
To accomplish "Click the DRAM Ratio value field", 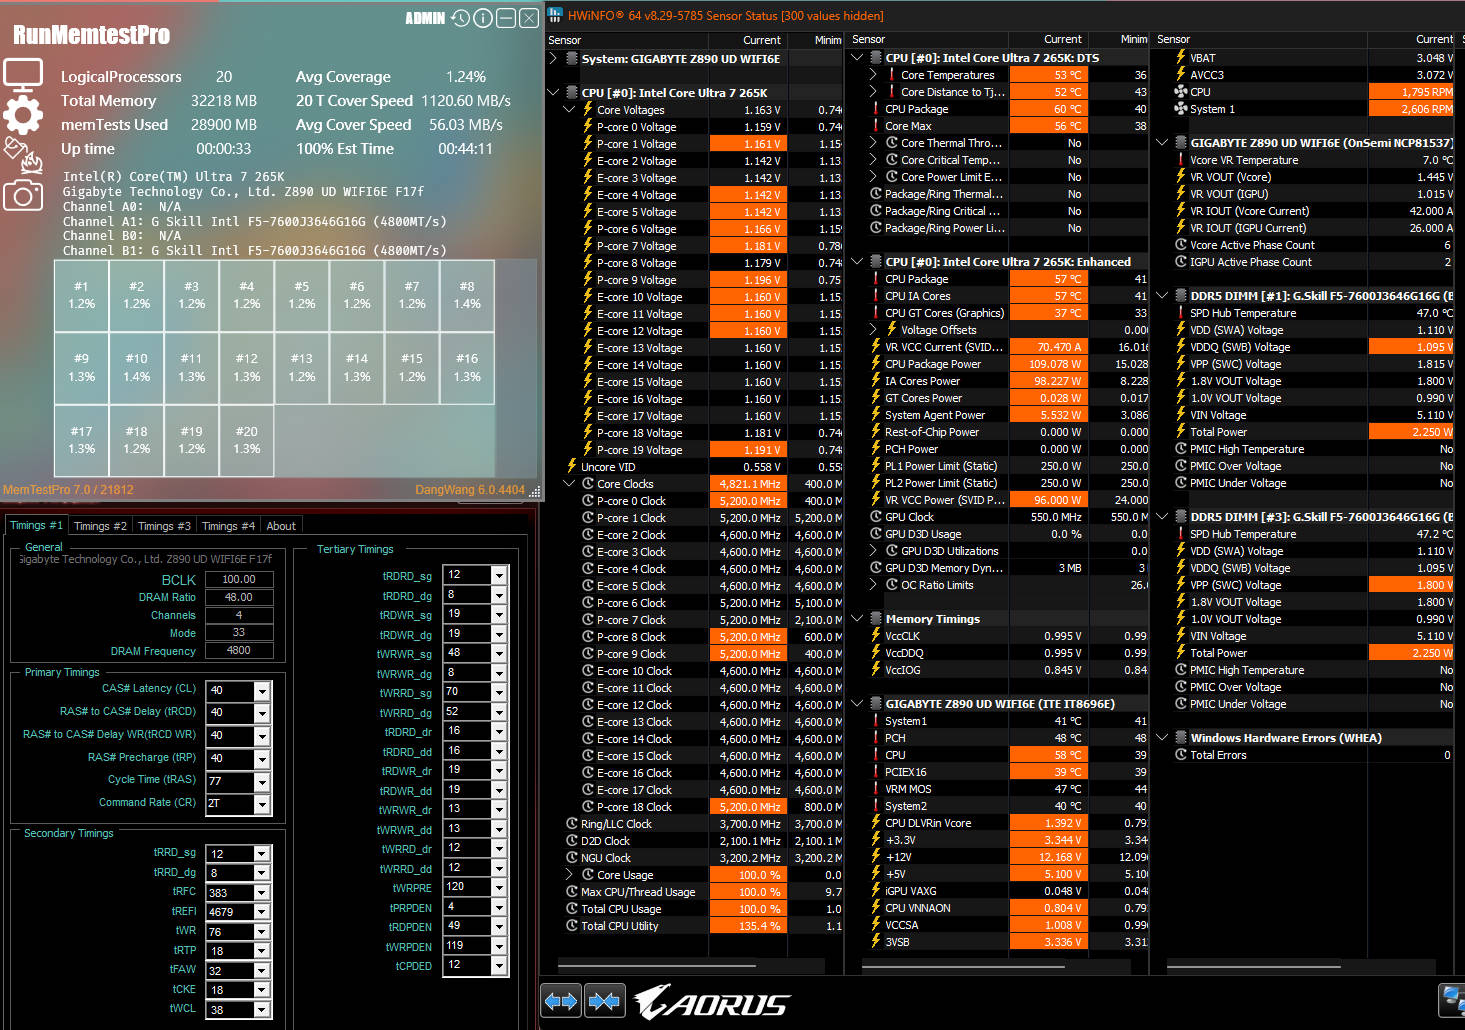I will point(239,597).
